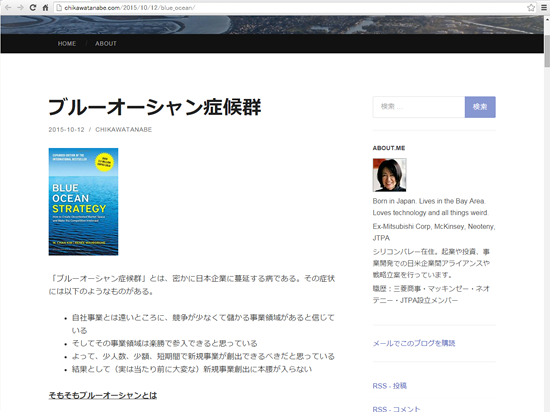The height and width of the screenshot is (412, 550).
Task: Open the Chrome hamburger menu
Action: (544, 7)
